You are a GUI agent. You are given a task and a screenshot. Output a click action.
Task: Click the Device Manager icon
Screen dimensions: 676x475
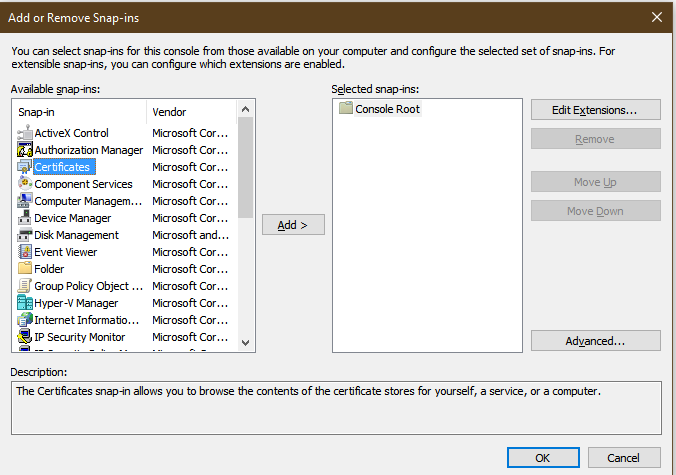pos(25,218)
